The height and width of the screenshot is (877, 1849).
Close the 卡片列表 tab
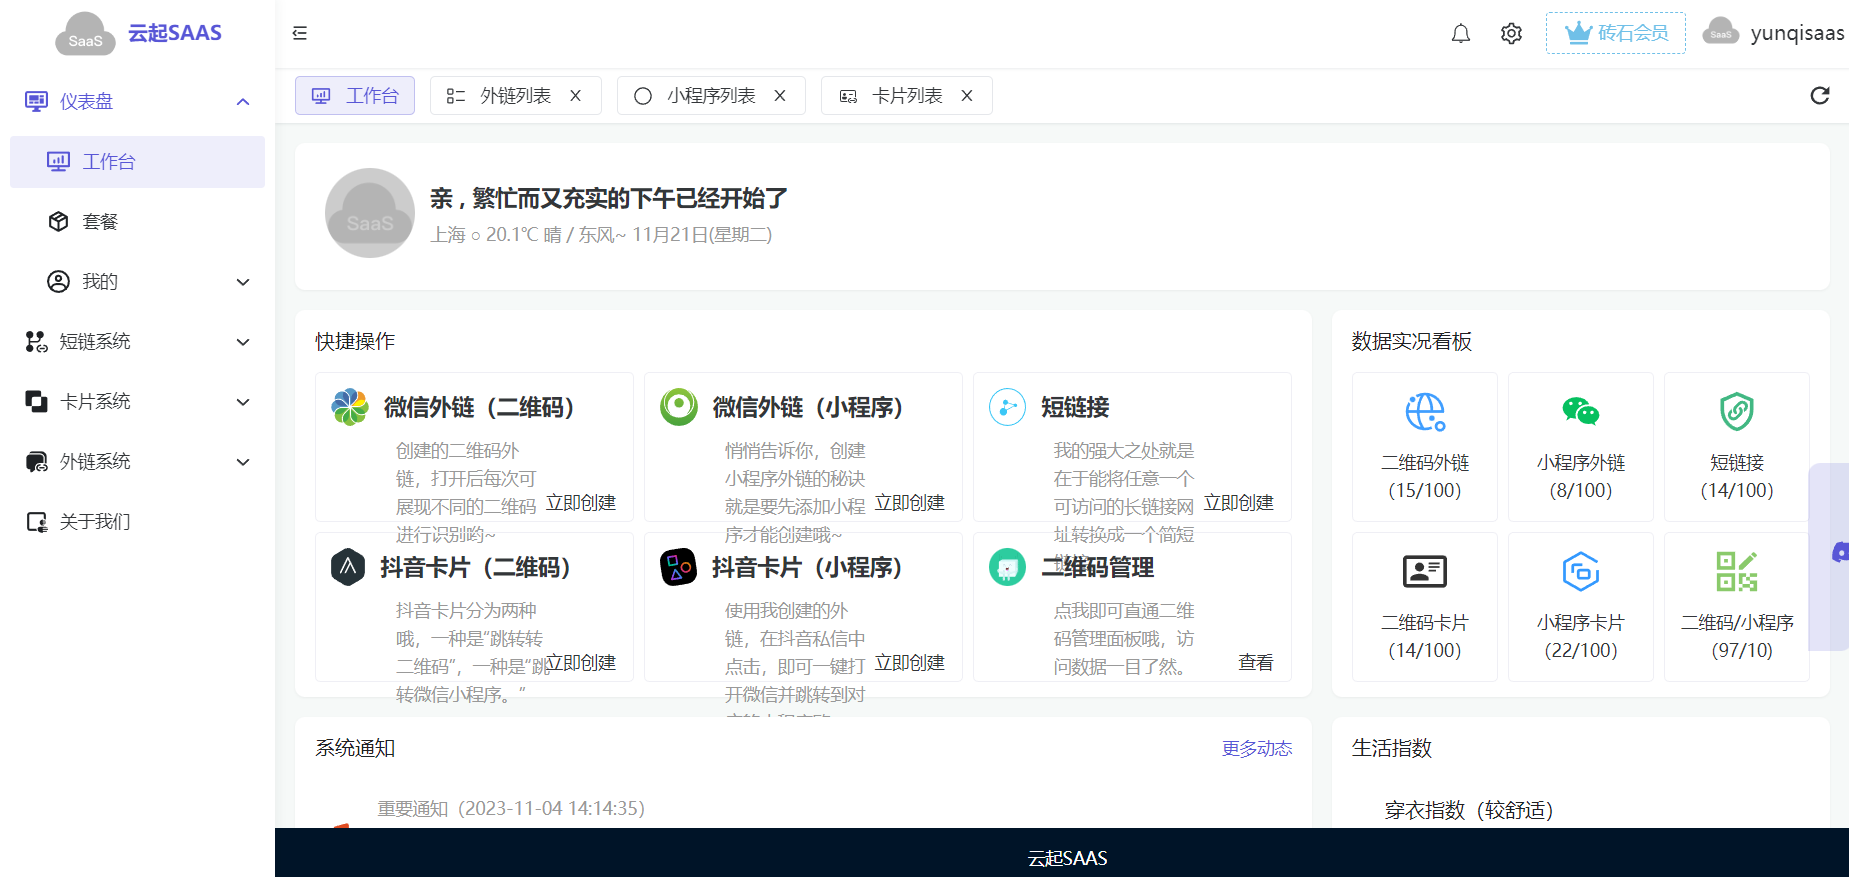[x=967, y=96]
